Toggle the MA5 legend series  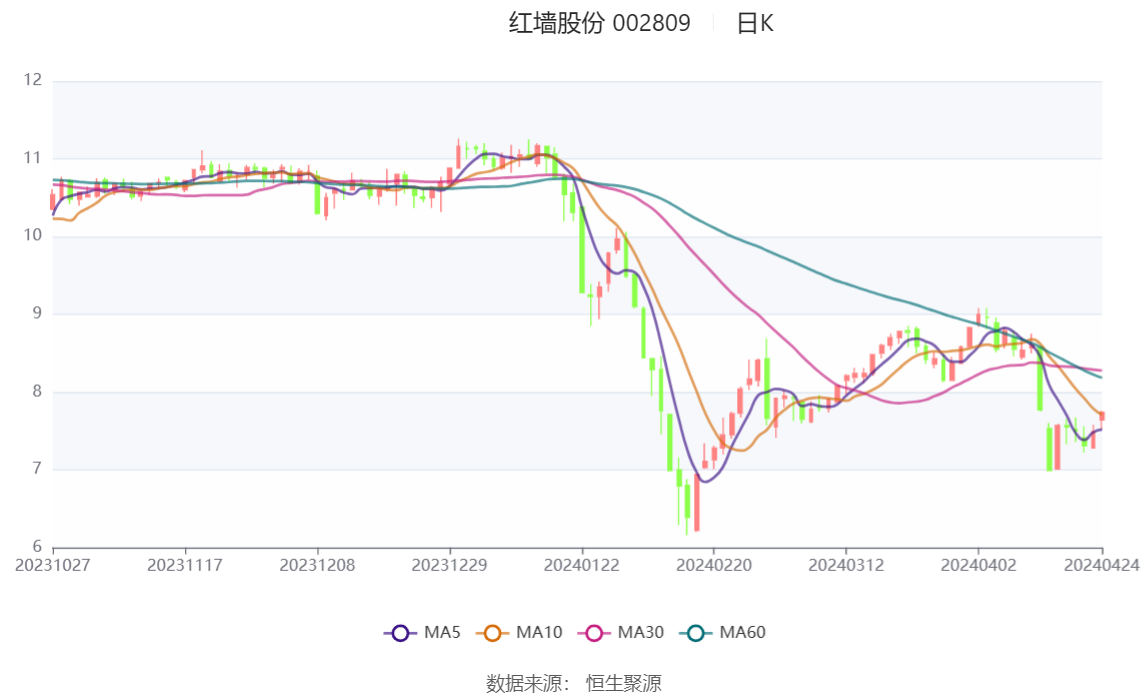pyautogui.click(x=422, y=632)
